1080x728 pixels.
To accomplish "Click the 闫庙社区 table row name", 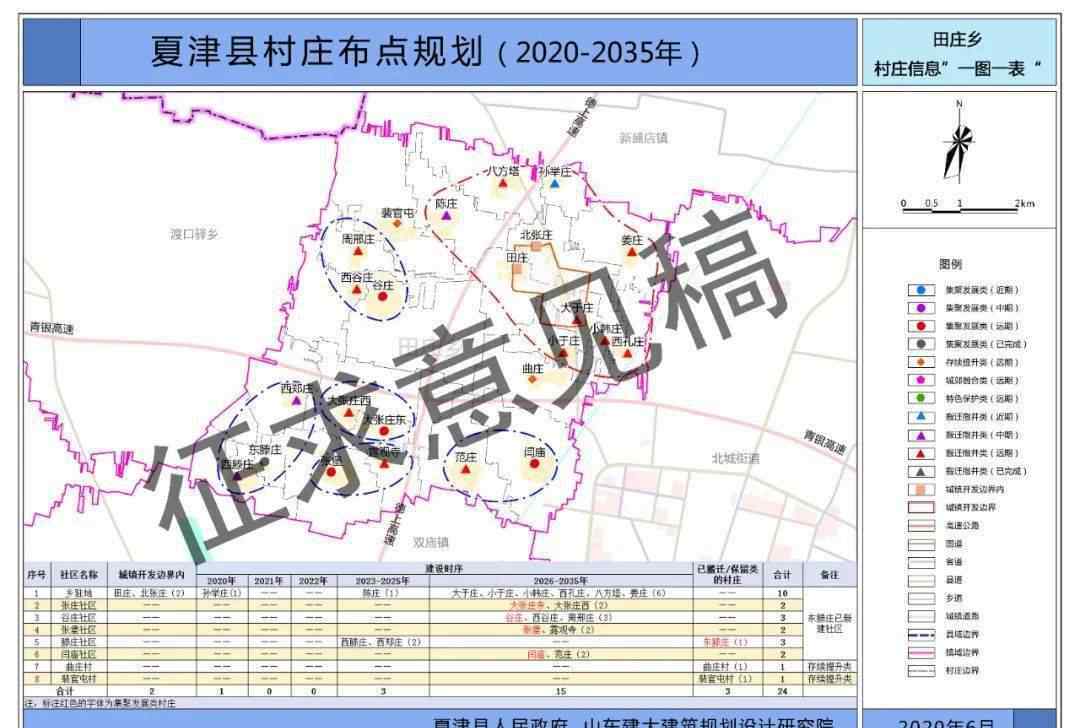I will pos(79,654).
